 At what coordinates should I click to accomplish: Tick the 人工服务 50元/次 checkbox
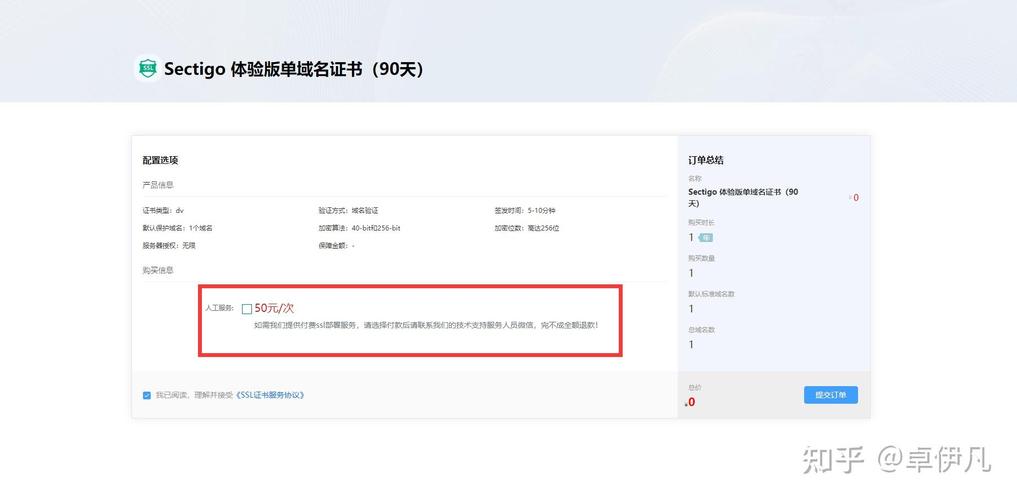[246, 309]
